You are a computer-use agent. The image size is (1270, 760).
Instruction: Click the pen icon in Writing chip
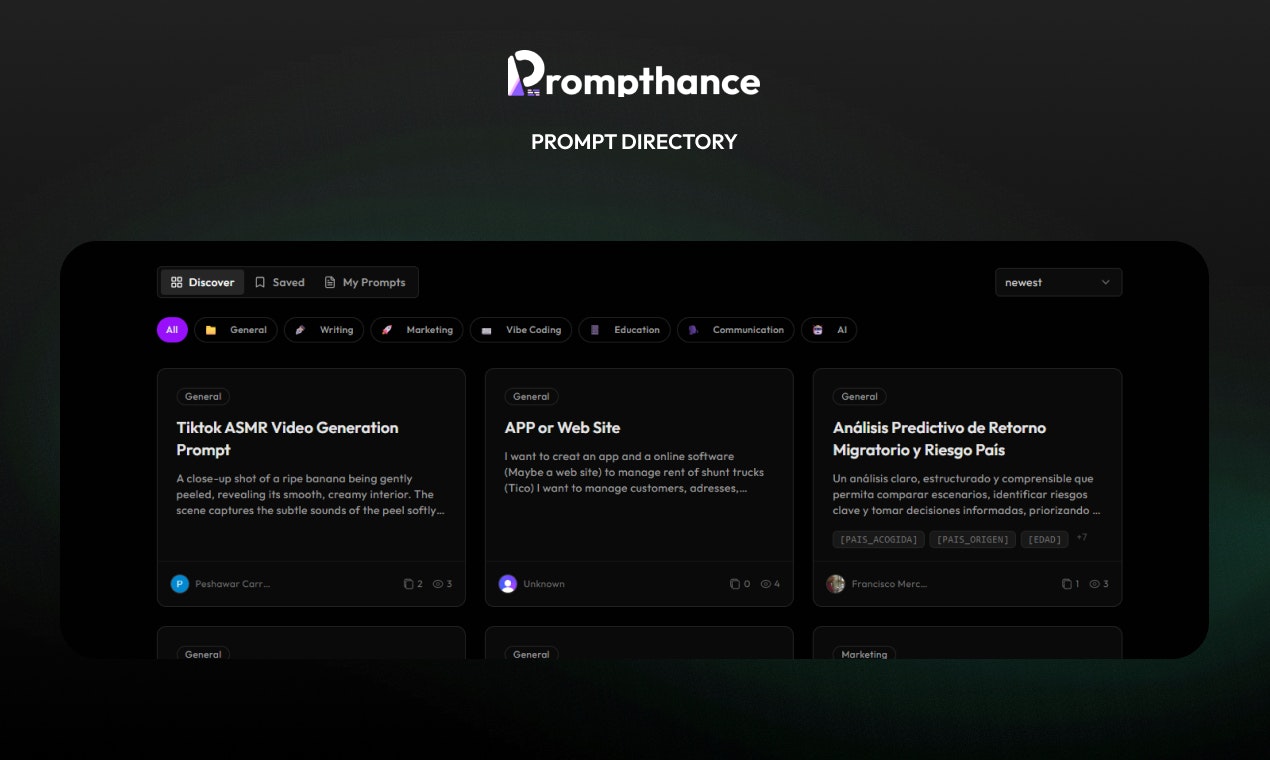301,330
